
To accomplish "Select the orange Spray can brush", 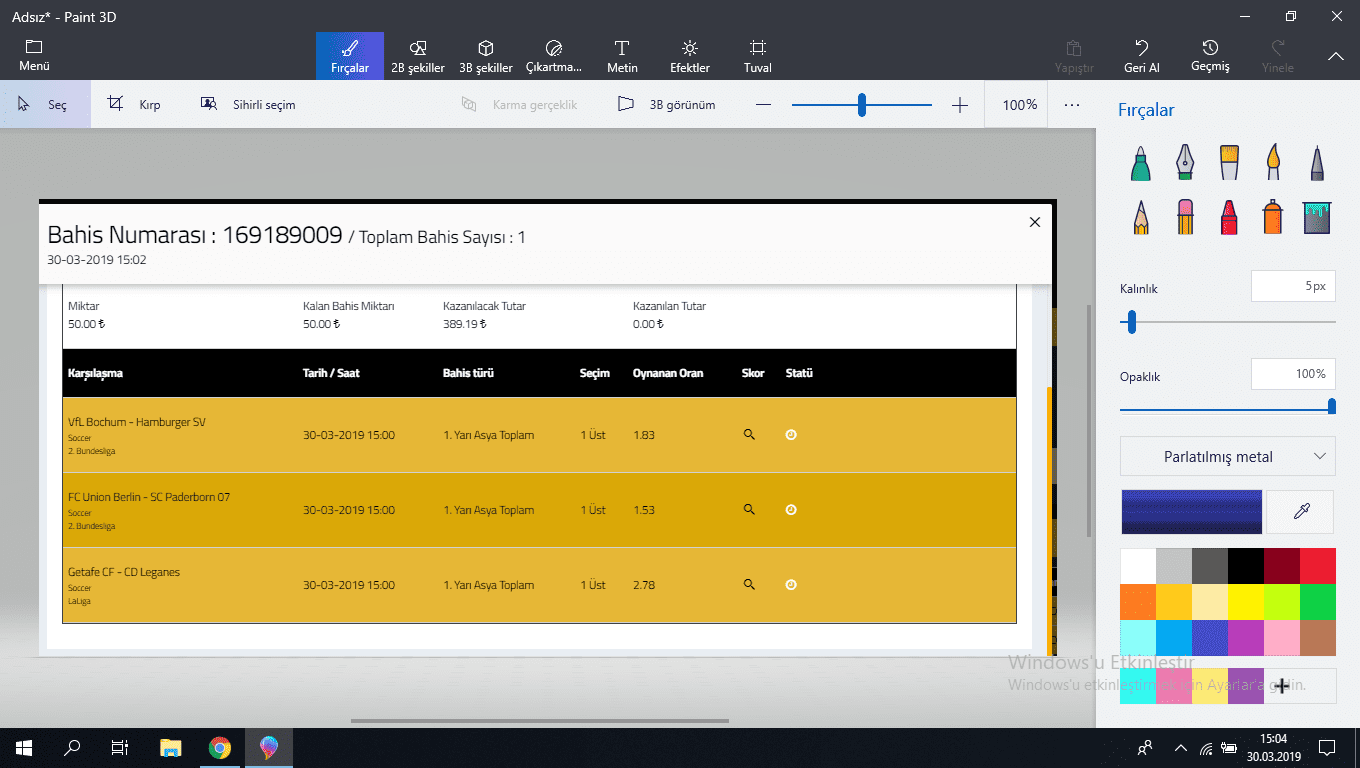I will [x=1273, y=217].
